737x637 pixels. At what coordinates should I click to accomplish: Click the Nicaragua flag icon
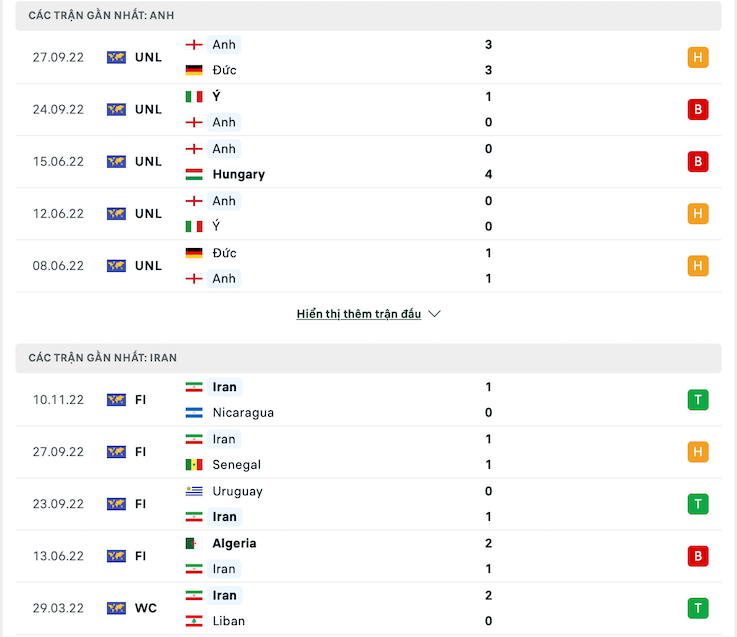[194, 413]
